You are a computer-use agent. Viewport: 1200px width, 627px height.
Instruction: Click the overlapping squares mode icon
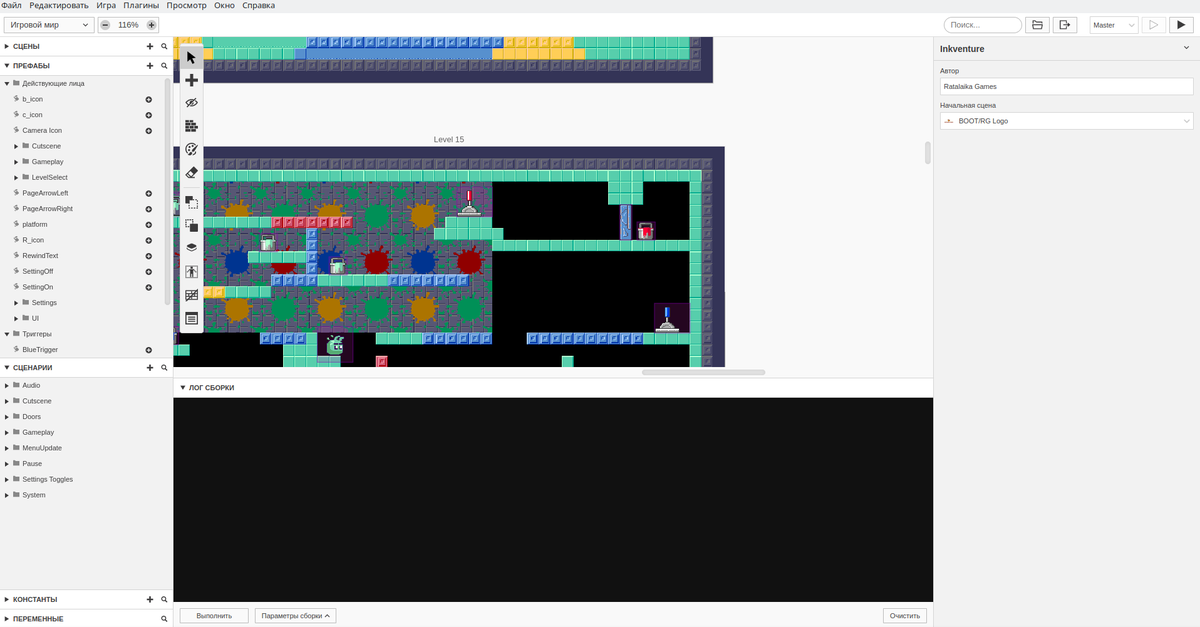192,225
